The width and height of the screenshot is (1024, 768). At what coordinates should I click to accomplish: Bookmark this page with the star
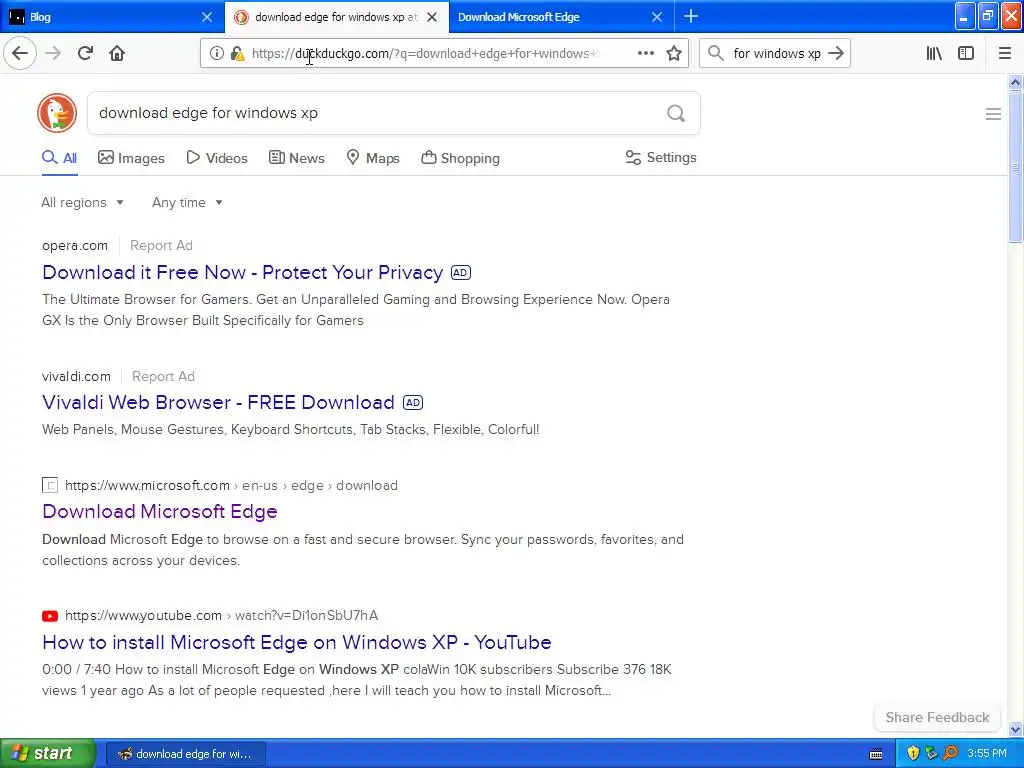(x=674, y=54)
